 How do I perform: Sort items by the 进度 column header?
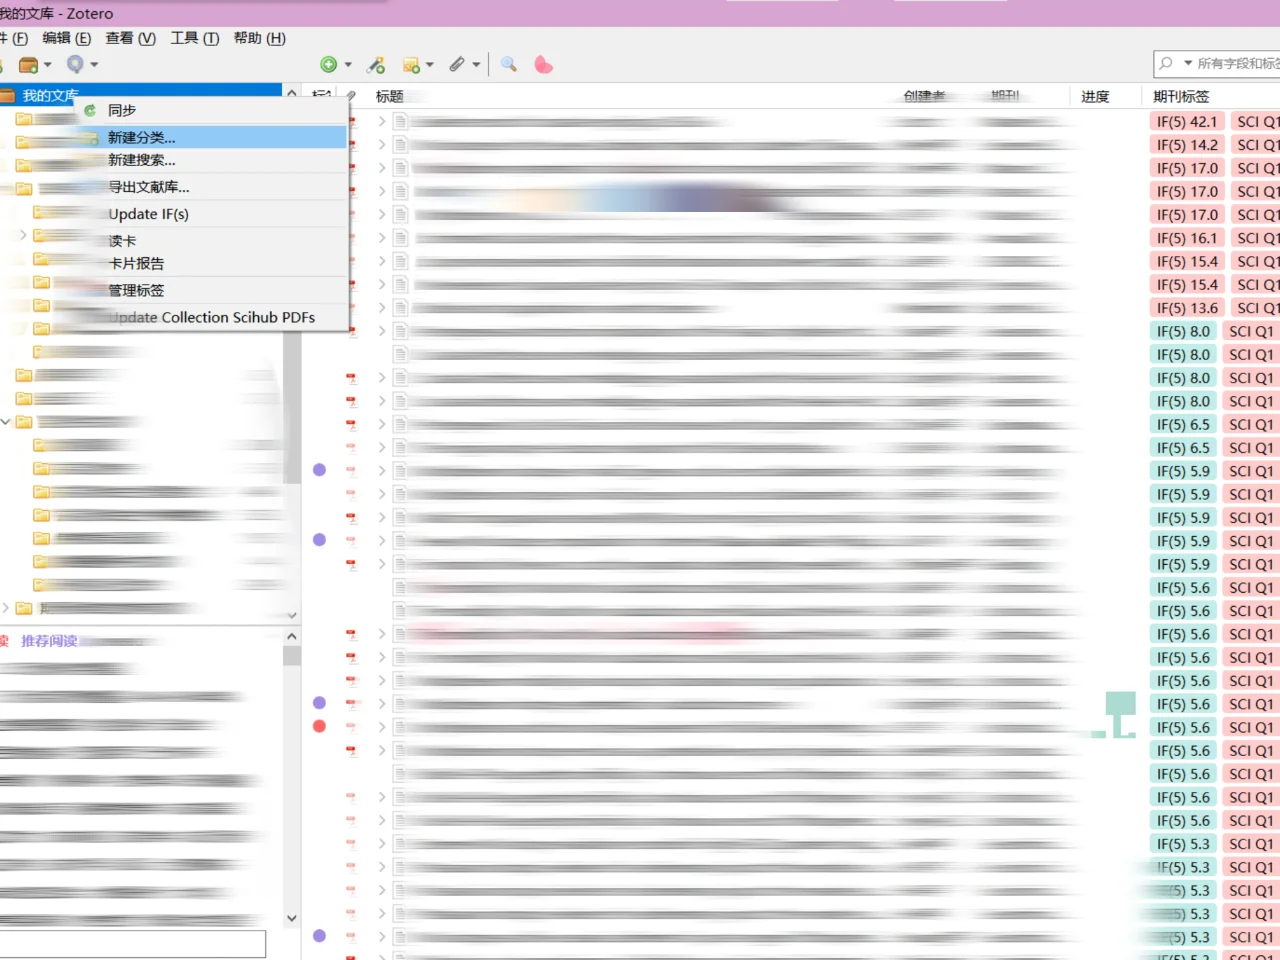(x=1095, y=96)
